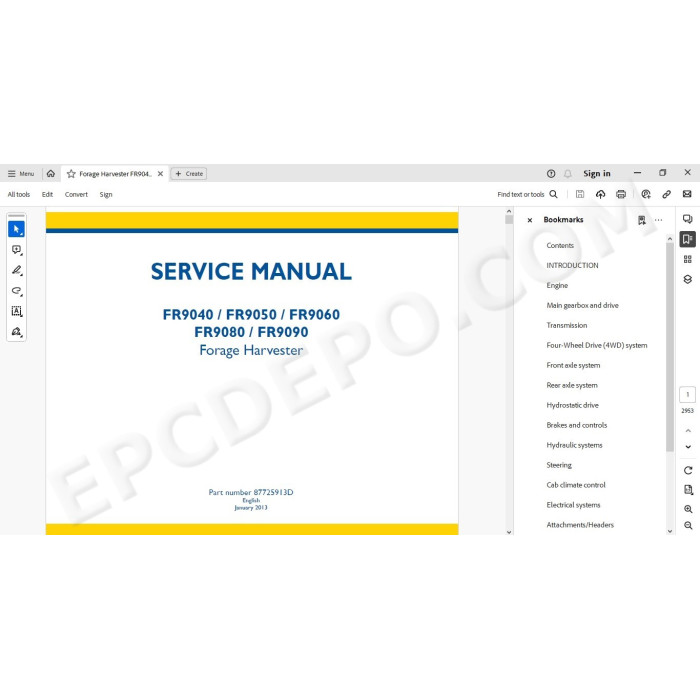Image resolution: width=700 pixels, height=700 pixels.
Task: Open the Rear axle system bookmark
Action: 572,385
